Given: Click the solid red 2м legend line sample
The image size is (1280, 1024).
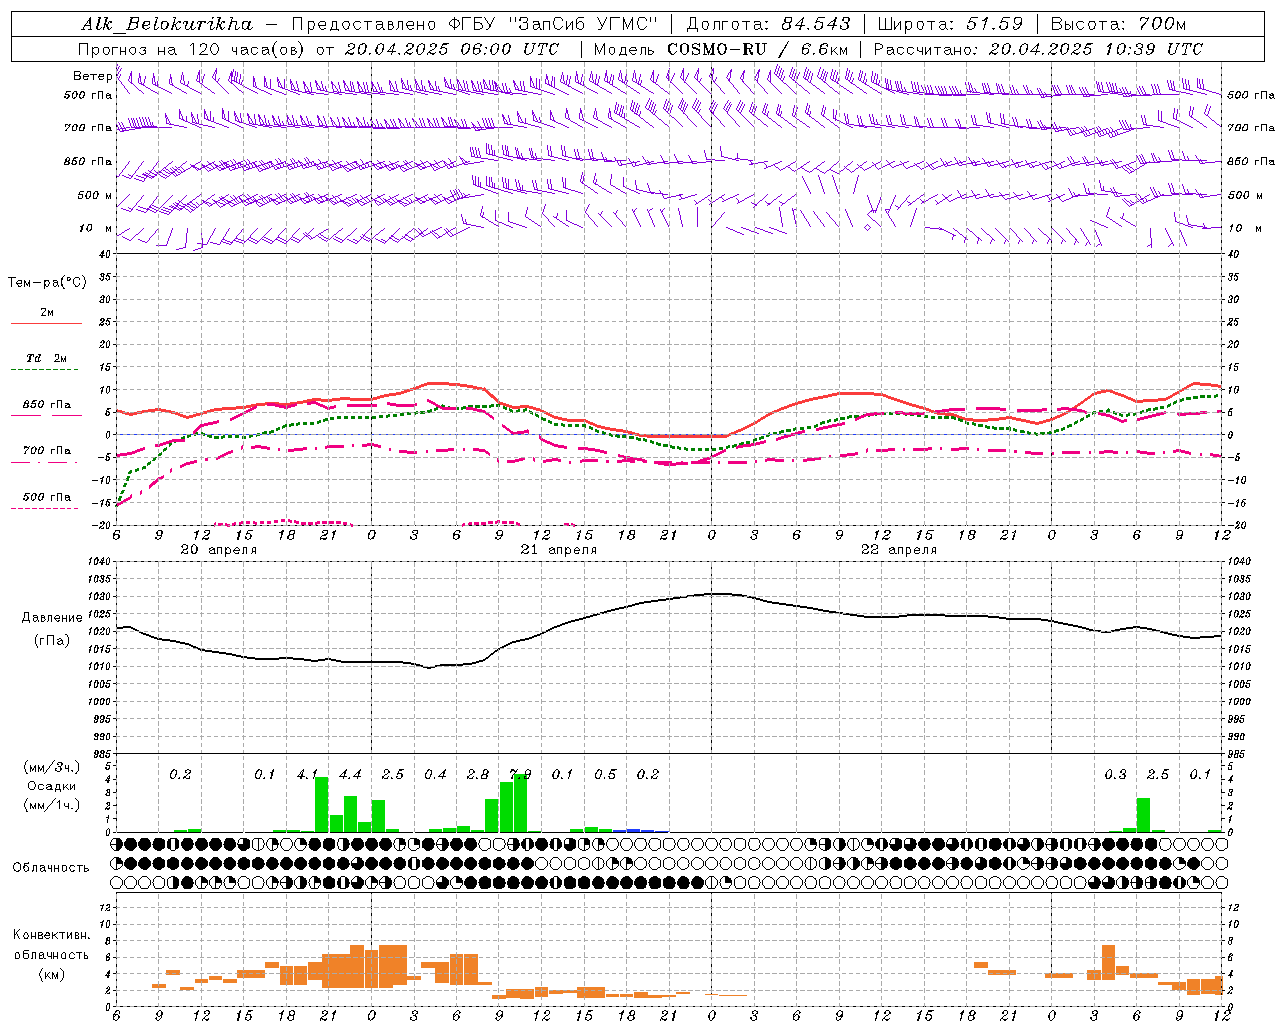Looking at the screenshot, I should [x=47, y=324].
